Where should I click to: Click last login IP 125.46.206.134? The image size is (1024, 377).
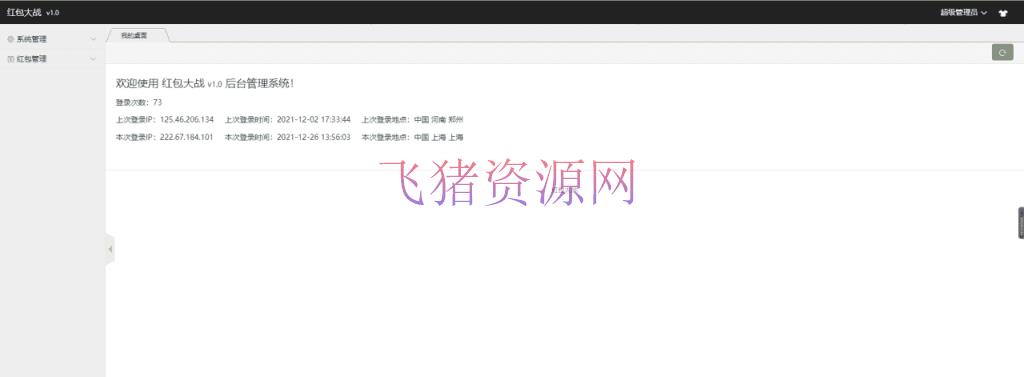click(x=187, y=120)
